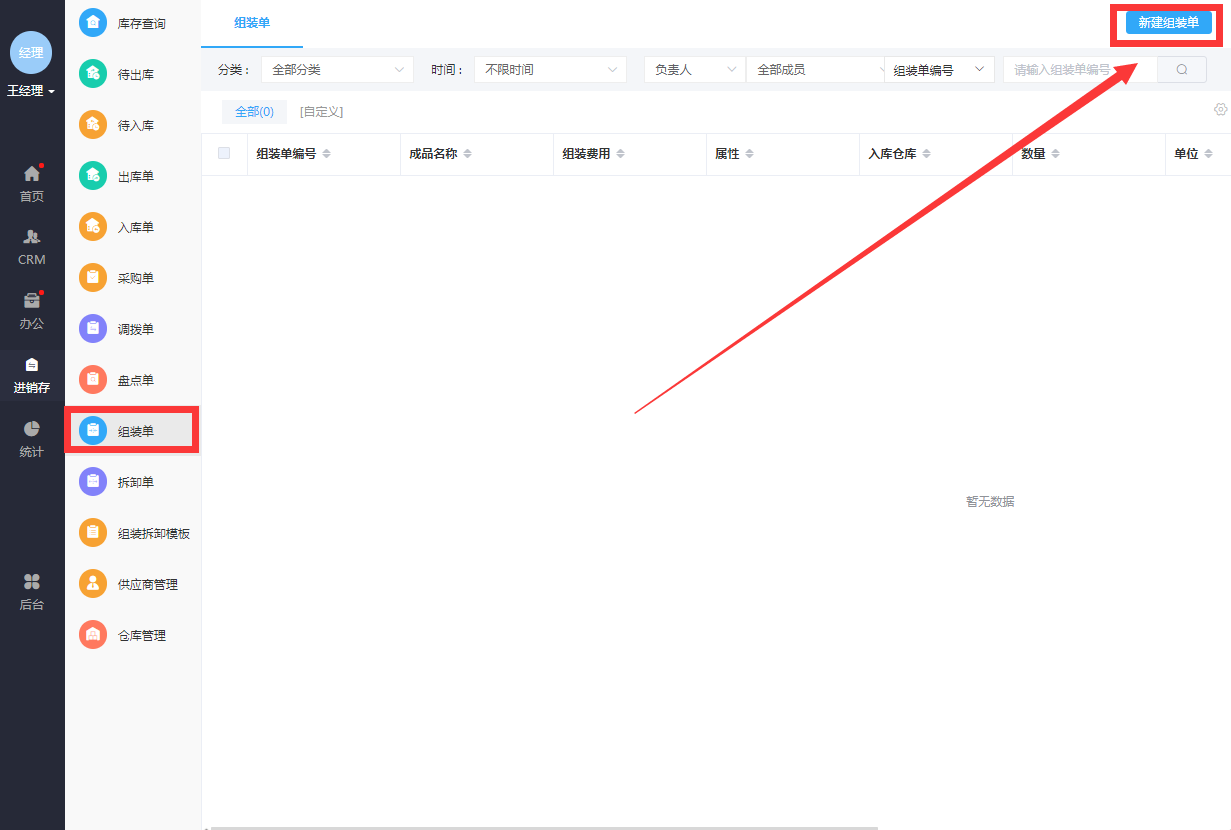The width and height of the screenshot is (1231, 830).
Task: Tick the select-all table header checkbox
Action: click(x=224, y=153)
